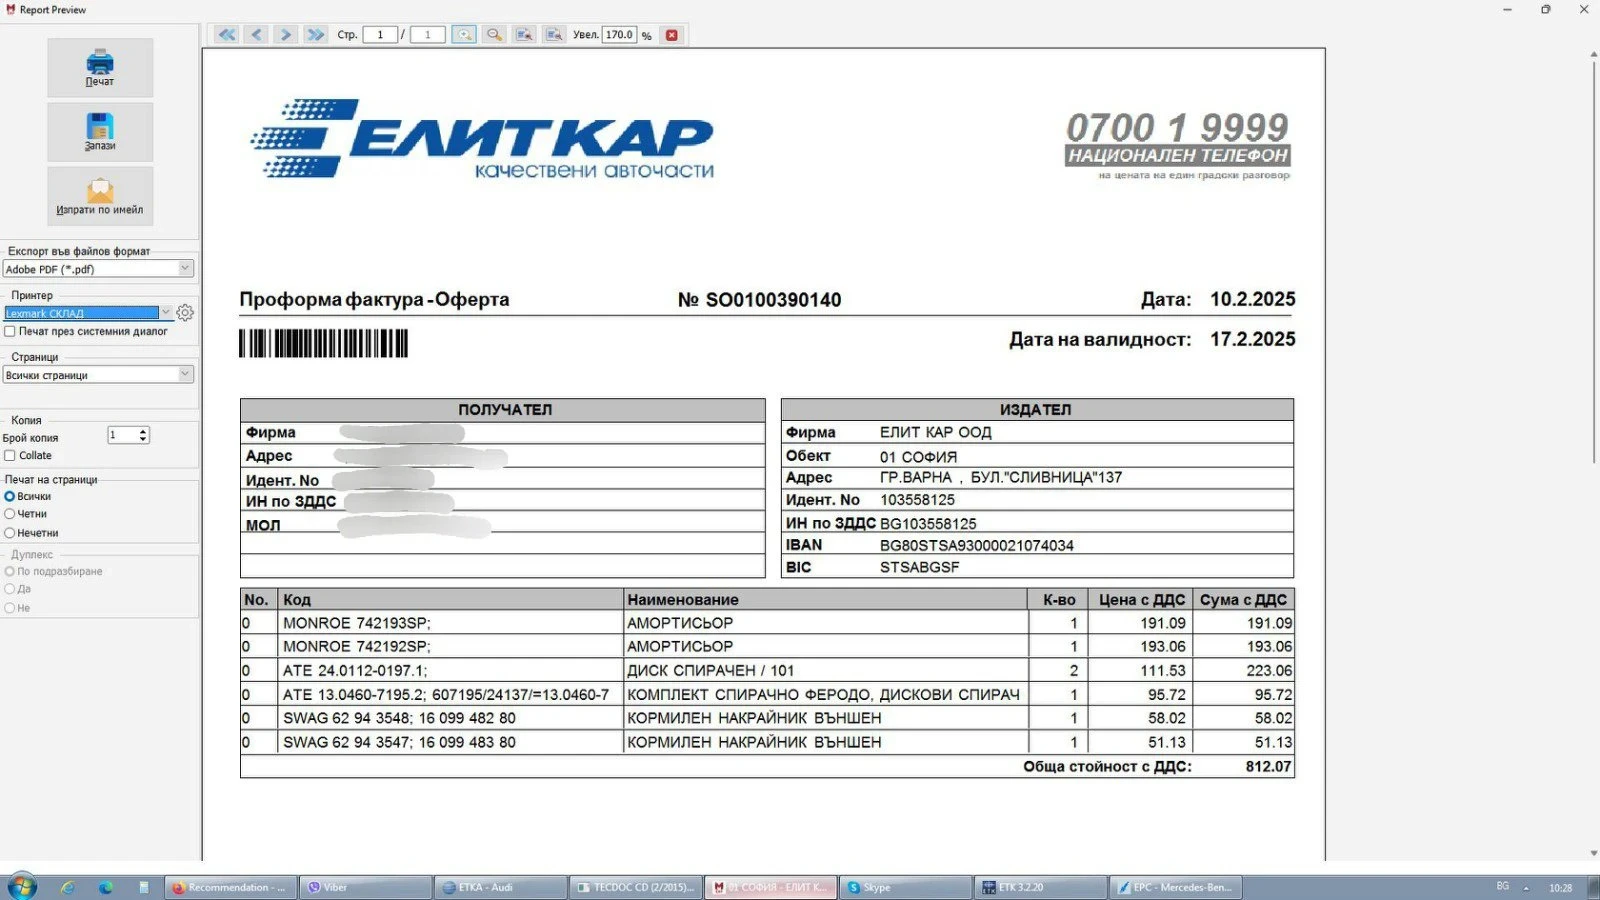Select the Четни pages radio button

[10, 514]
